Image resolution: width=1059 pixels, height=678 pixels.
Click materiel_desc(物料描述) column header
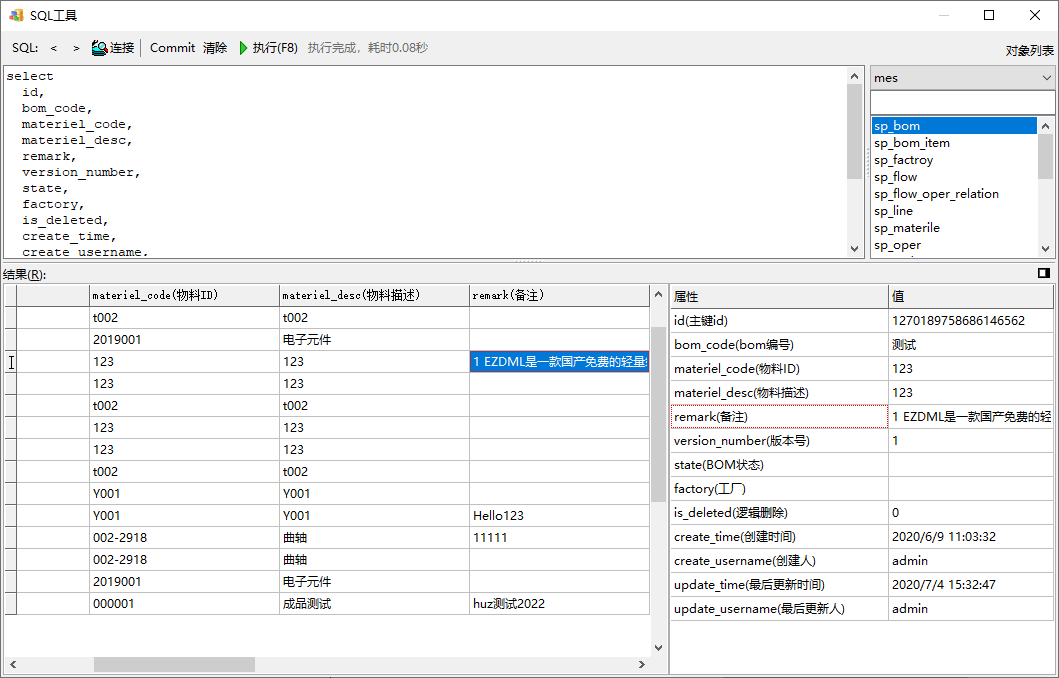374,295
